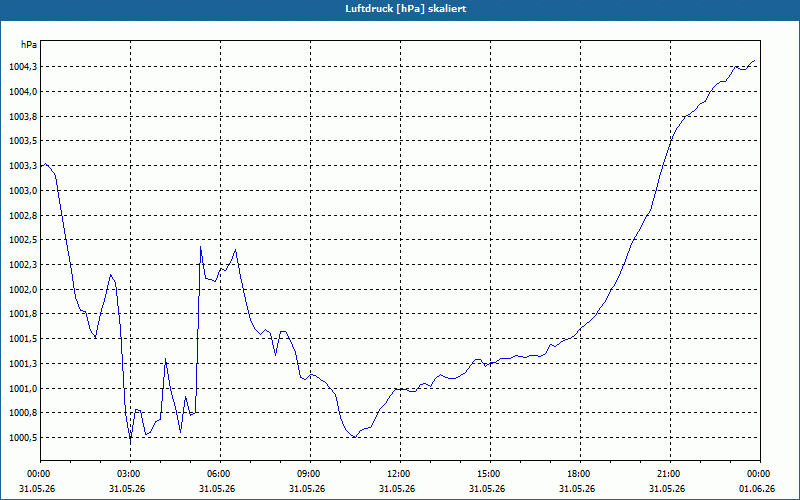
Task: Click the 31.05.26 date under 18:00
Action: point(577,489)
